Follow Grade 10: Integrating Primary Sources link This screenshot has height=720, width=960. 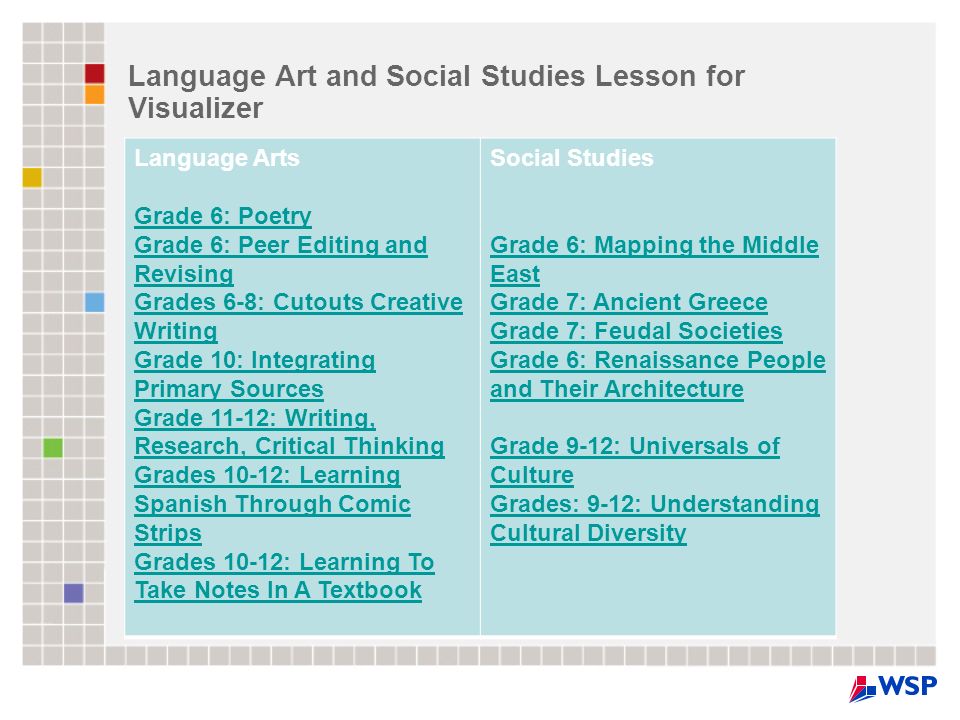coord(255,374)
